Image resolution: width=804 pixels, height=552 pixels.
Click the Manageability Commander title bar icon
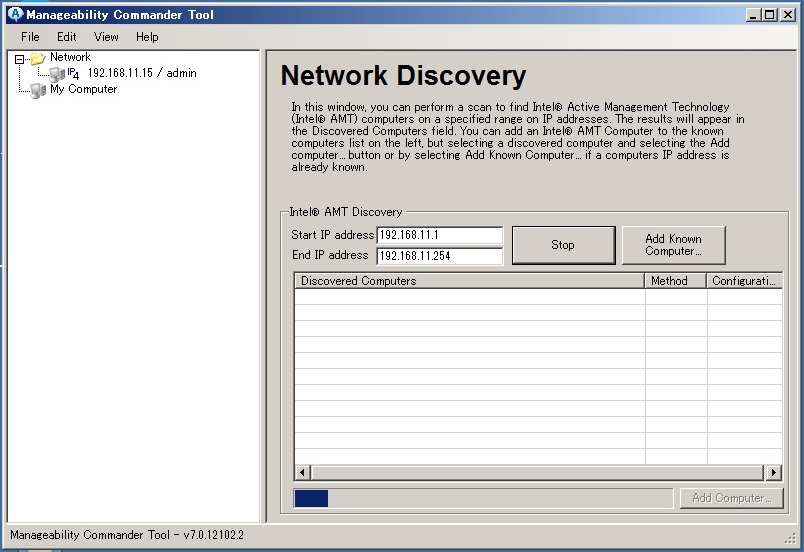[x=15, y=14]
